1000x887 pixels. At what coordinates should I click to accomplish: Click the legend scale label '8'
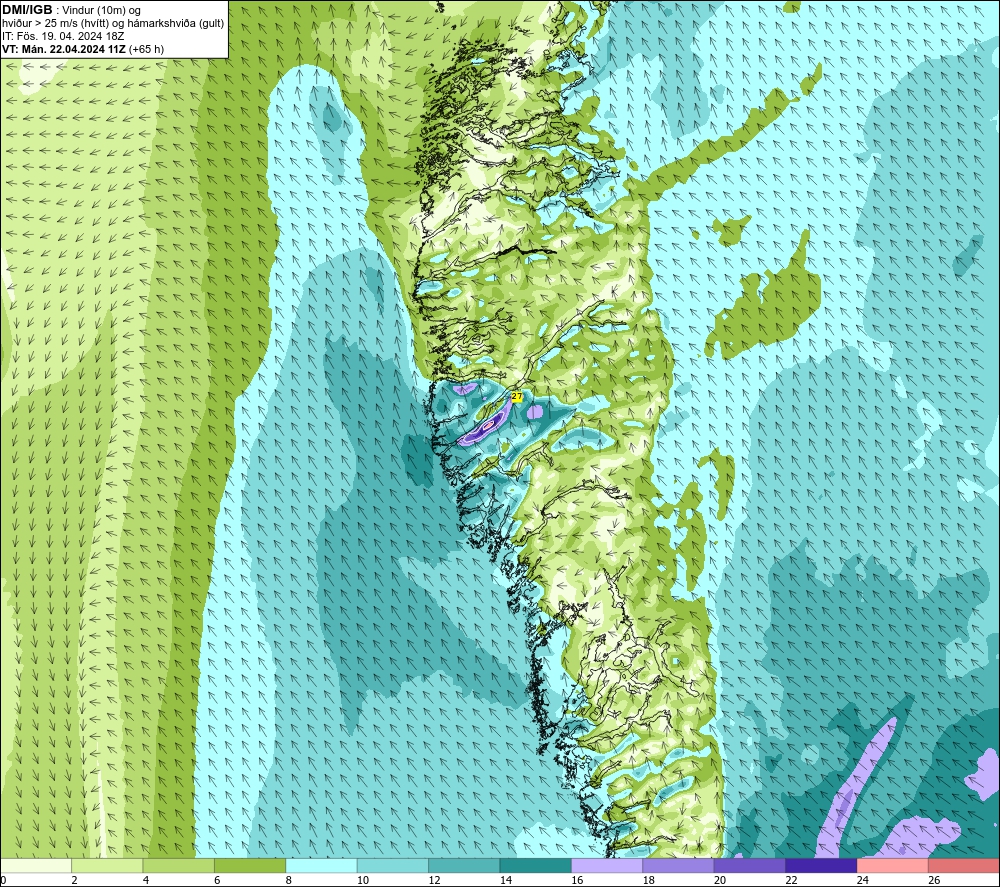289,880
